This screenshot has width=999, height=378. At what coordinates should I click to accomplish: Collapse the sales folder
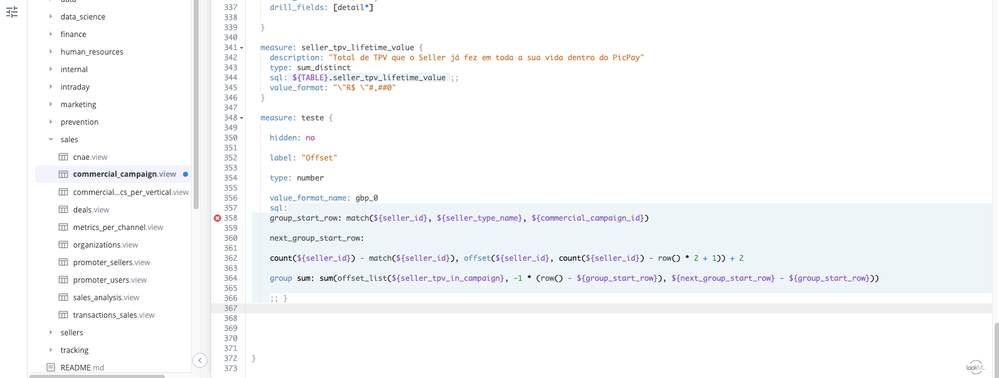tap(50, 139)
